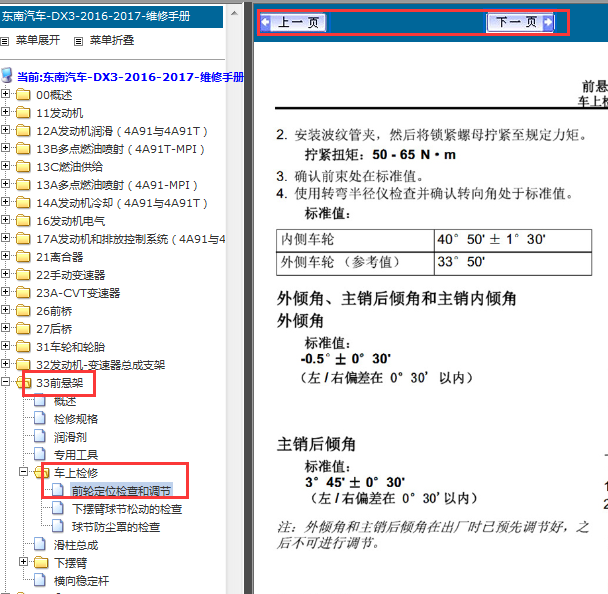Click open folder icon of 车上检修
This screenshot has height=594, width=608.
(x=41, y=473)
